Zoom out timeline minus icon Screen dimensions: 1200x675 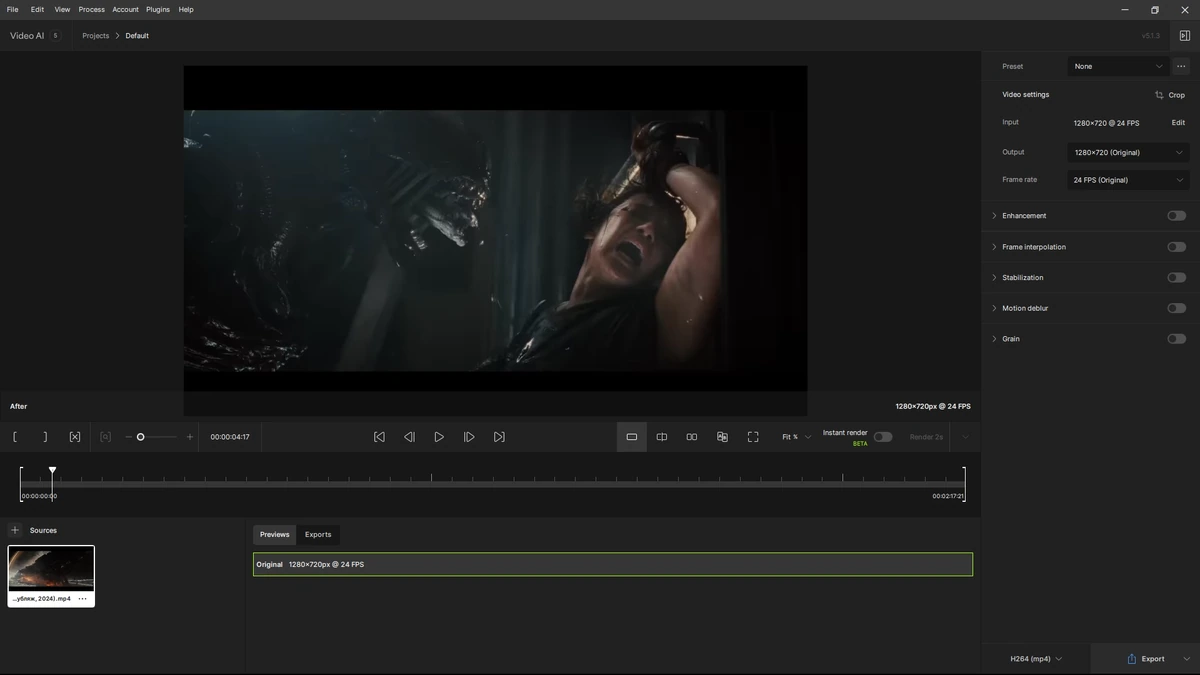(x=128, y=437)
